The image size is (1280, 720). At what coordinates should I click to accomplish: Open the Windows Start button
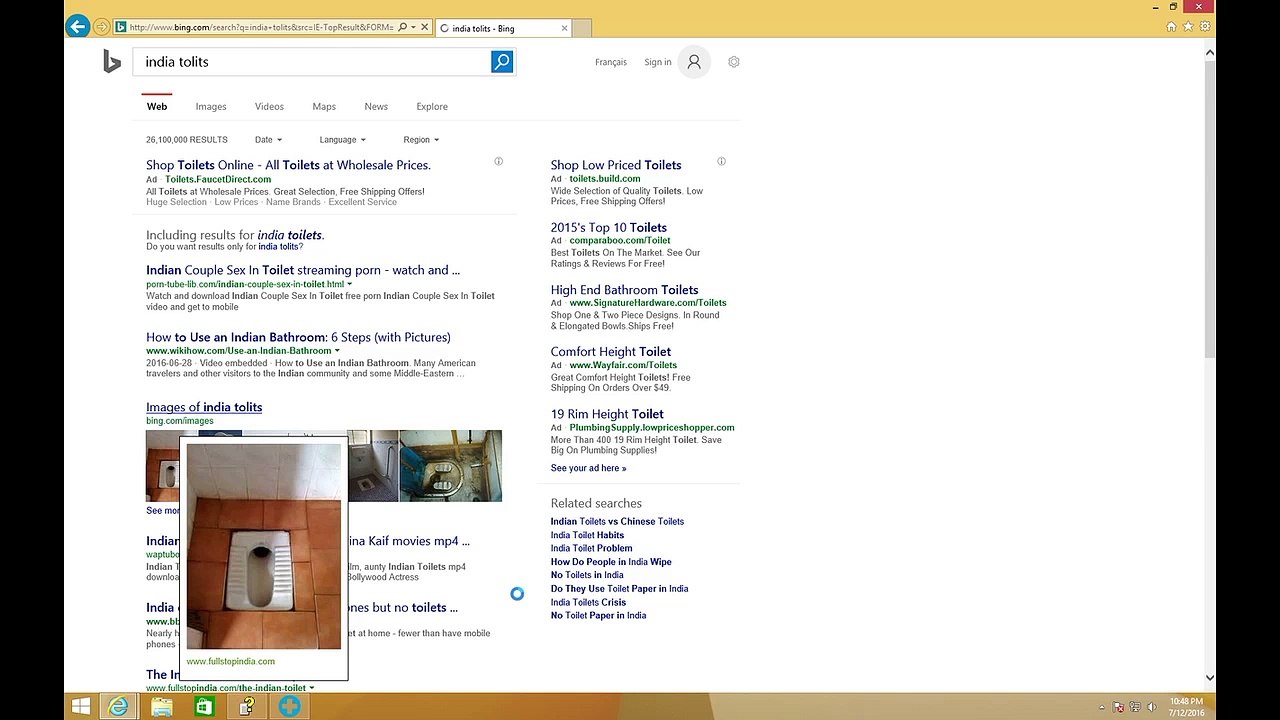tap(81, 707)
